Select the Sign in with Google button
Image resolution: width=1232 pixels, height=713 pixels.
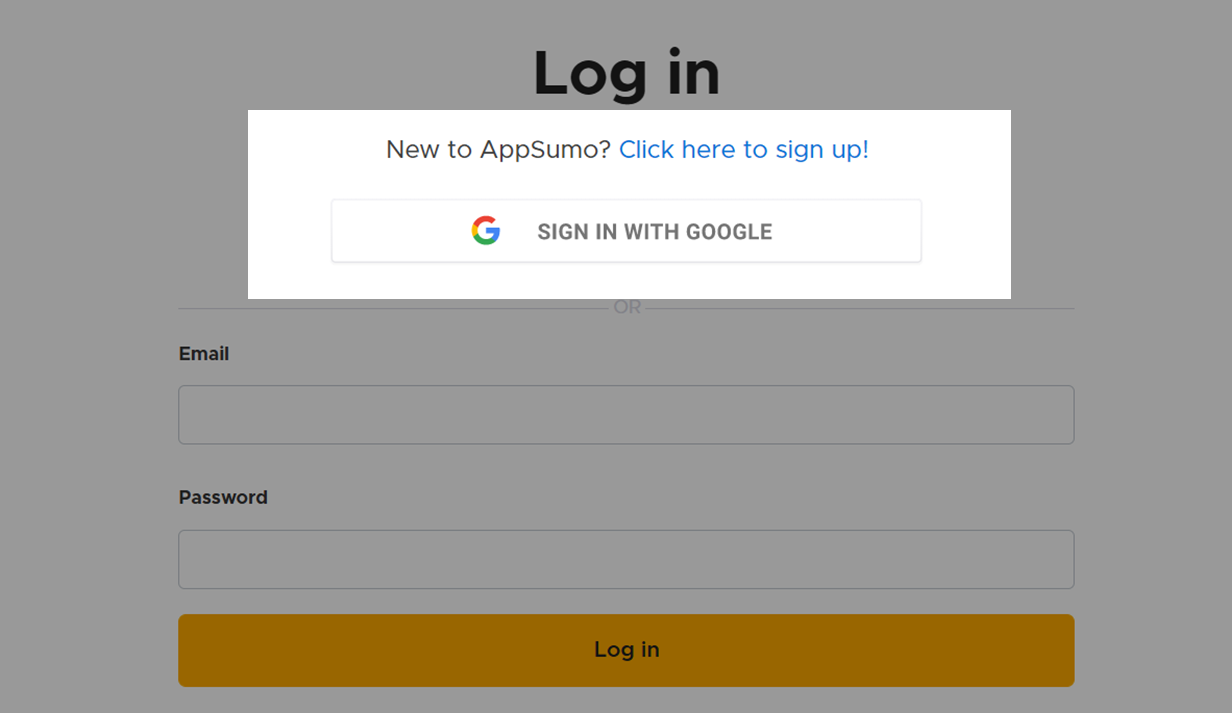click(x=626, y=231)
